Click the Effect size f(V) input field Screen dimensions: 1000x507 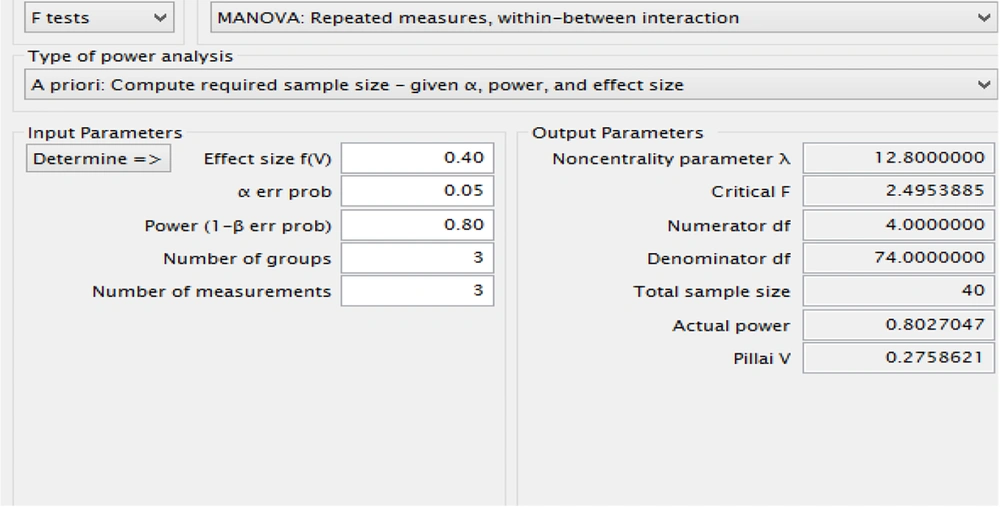(417, 159)
